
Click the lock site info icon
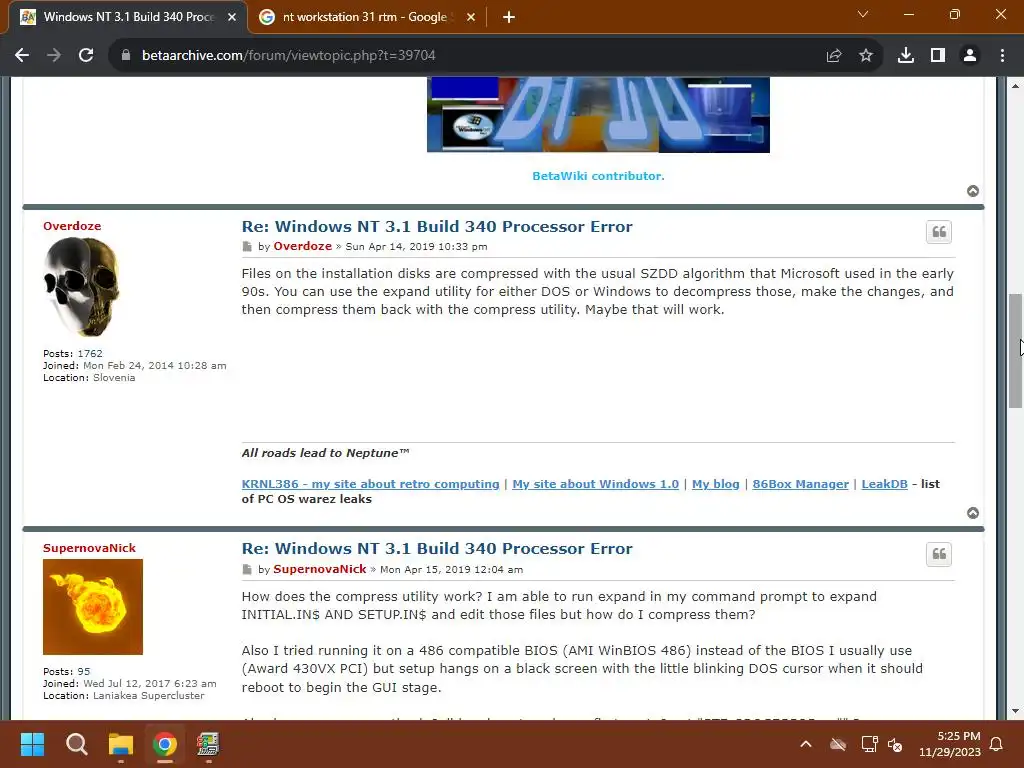[x=125, y=56]
